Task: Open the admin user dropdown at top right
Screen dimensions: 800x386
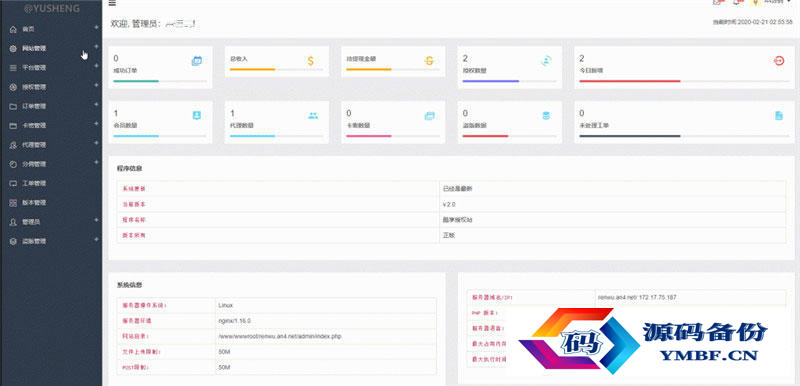Action: pos(777,3)
